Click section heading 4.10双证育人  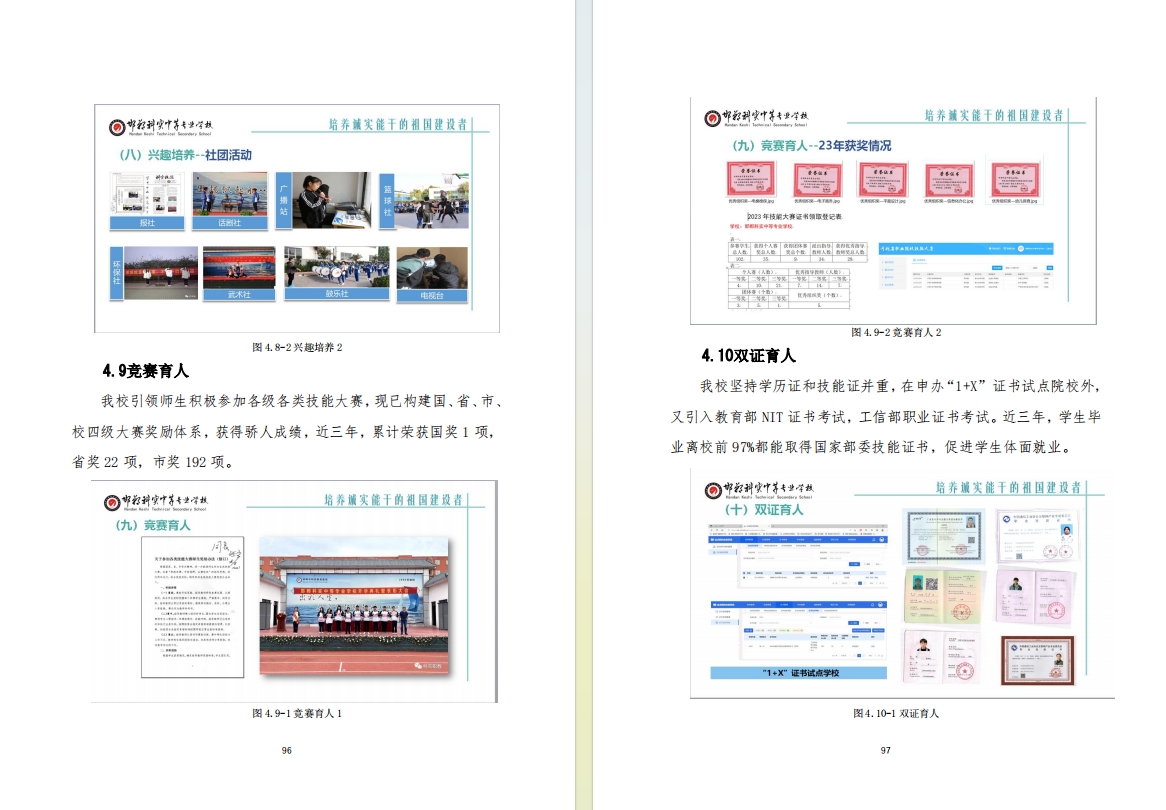click(x=748, y=356)
